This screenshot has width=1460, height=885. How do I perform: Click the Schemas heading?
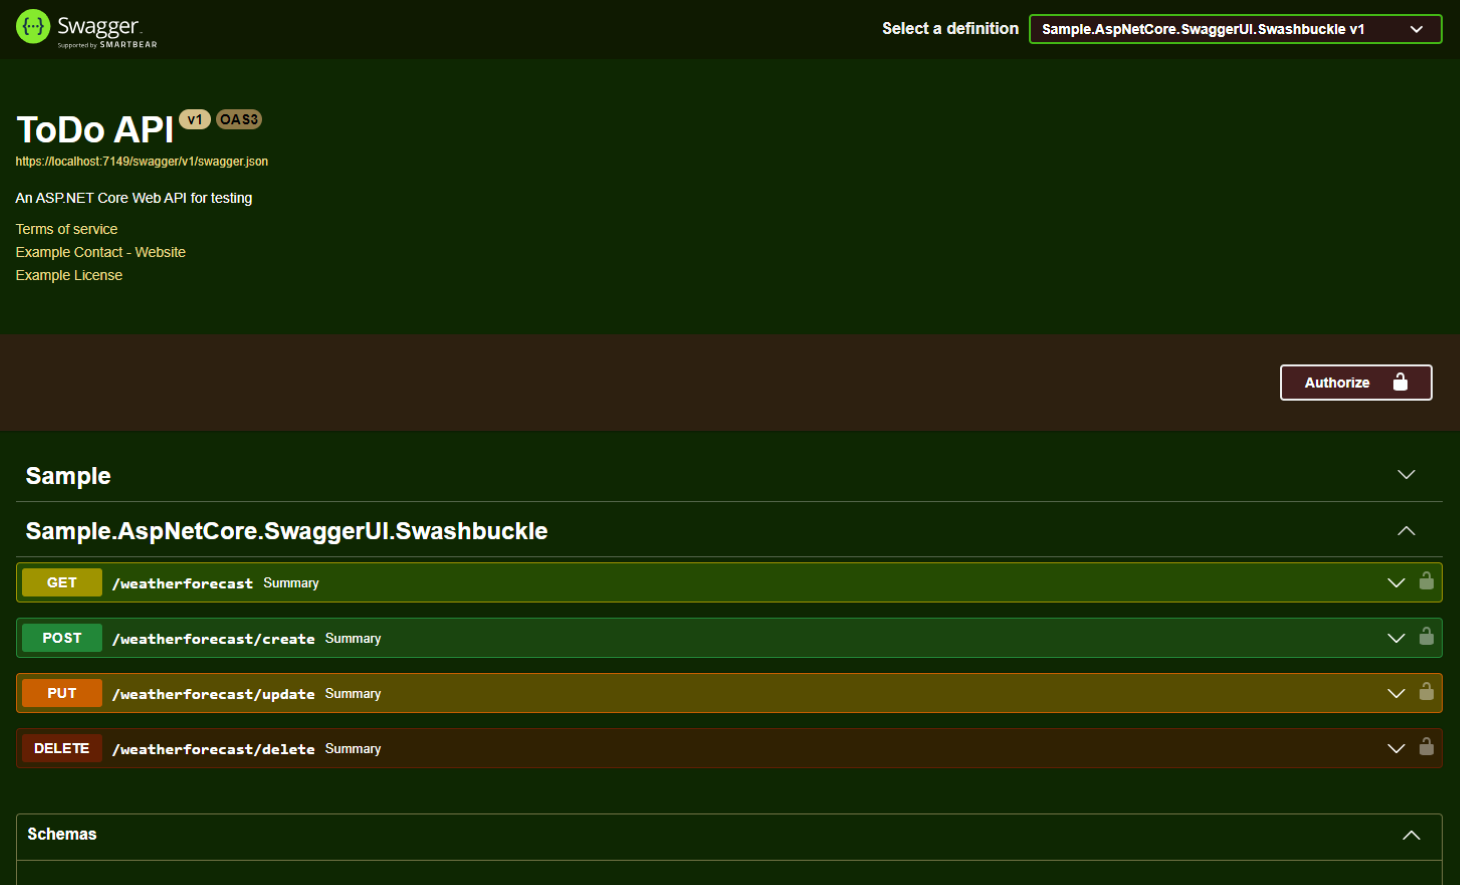62,834
